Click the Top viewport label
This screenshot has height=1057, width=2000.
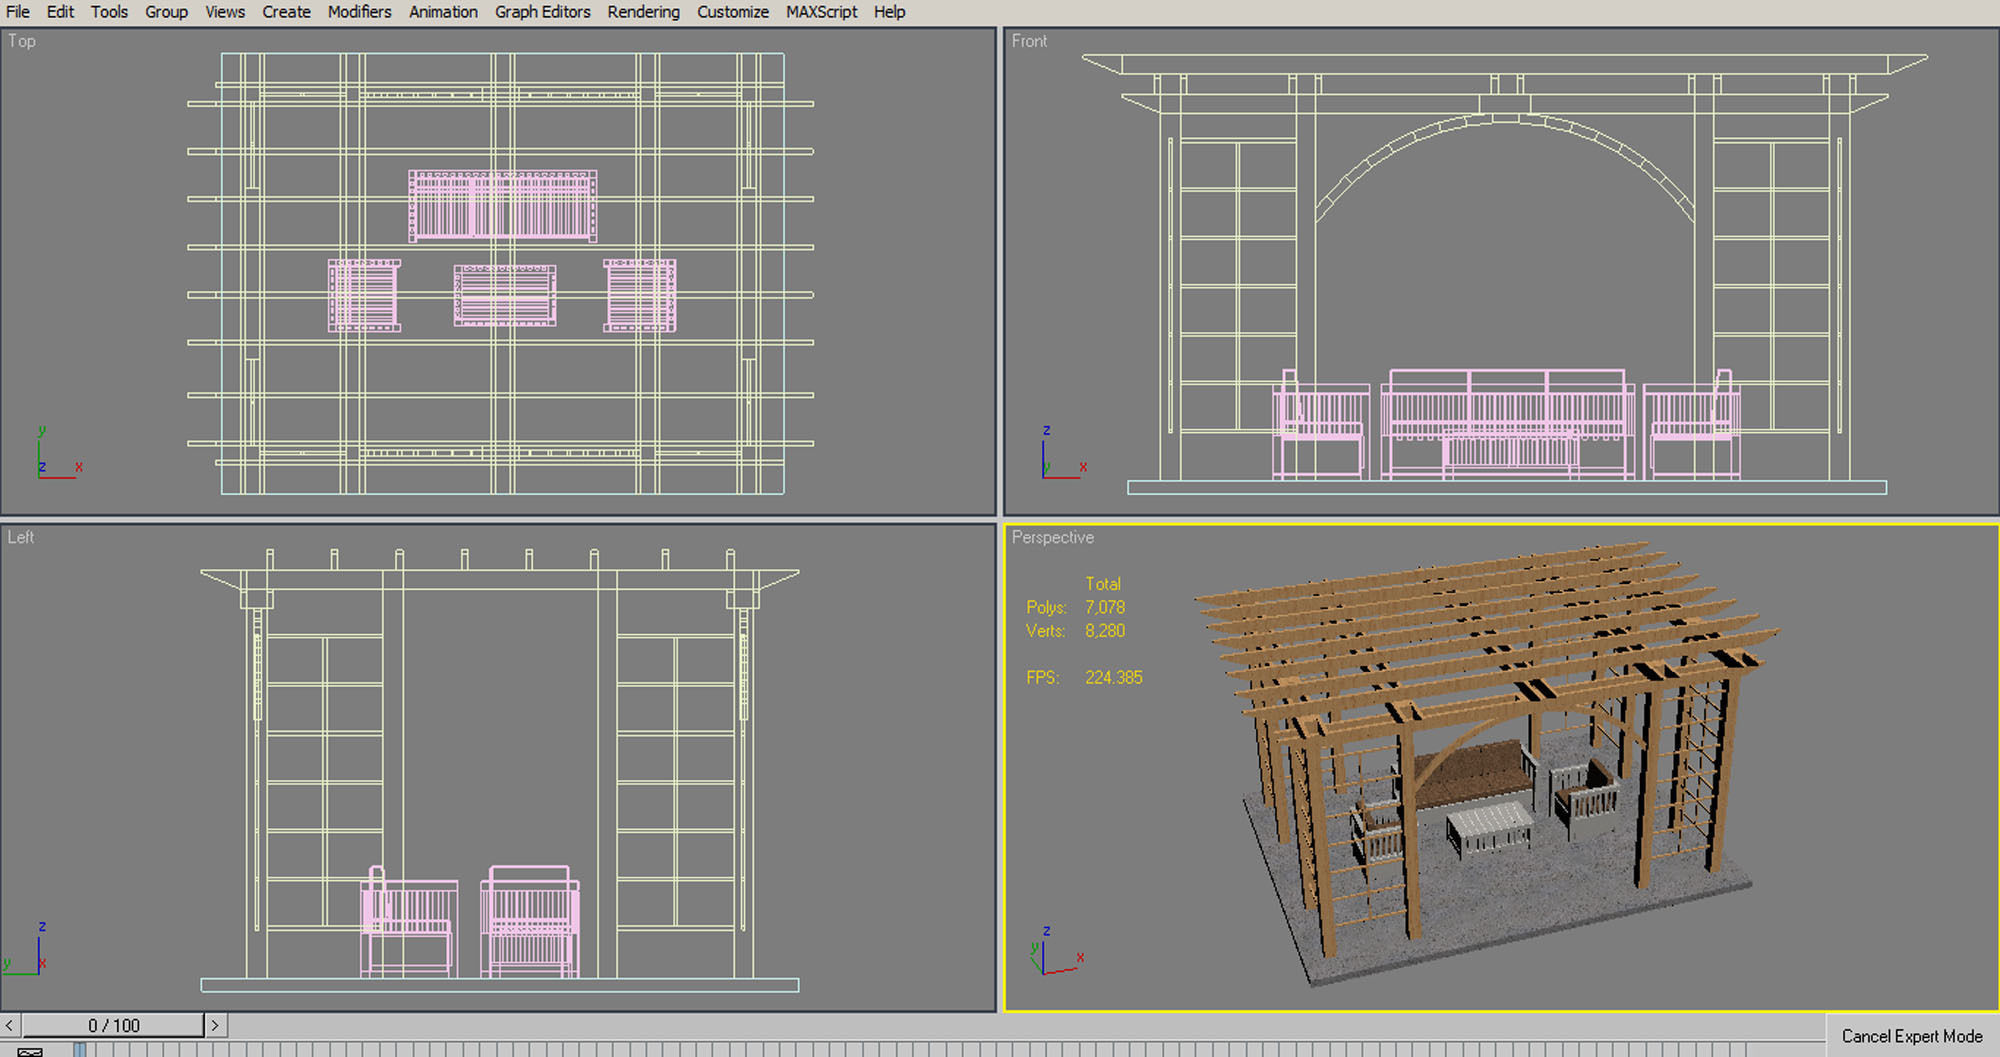(x=22, y=41)
